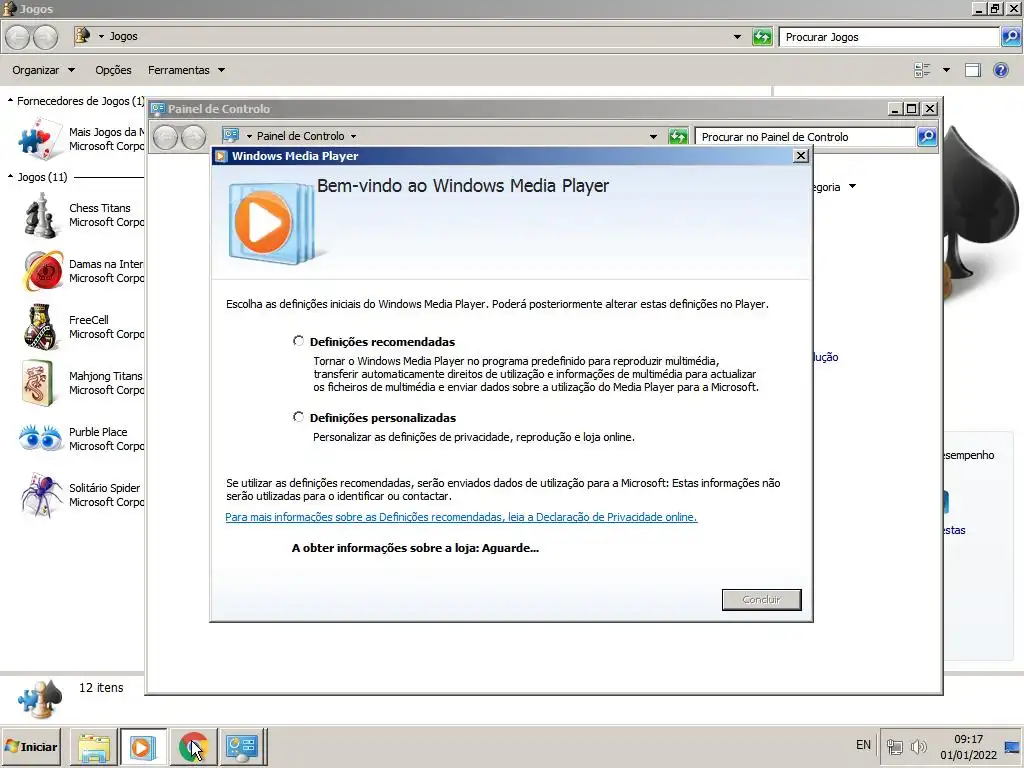This screenshot has width=1024, height=768.
Task: Open Google Chrome from the taskbar
Action: pos(193,746)
